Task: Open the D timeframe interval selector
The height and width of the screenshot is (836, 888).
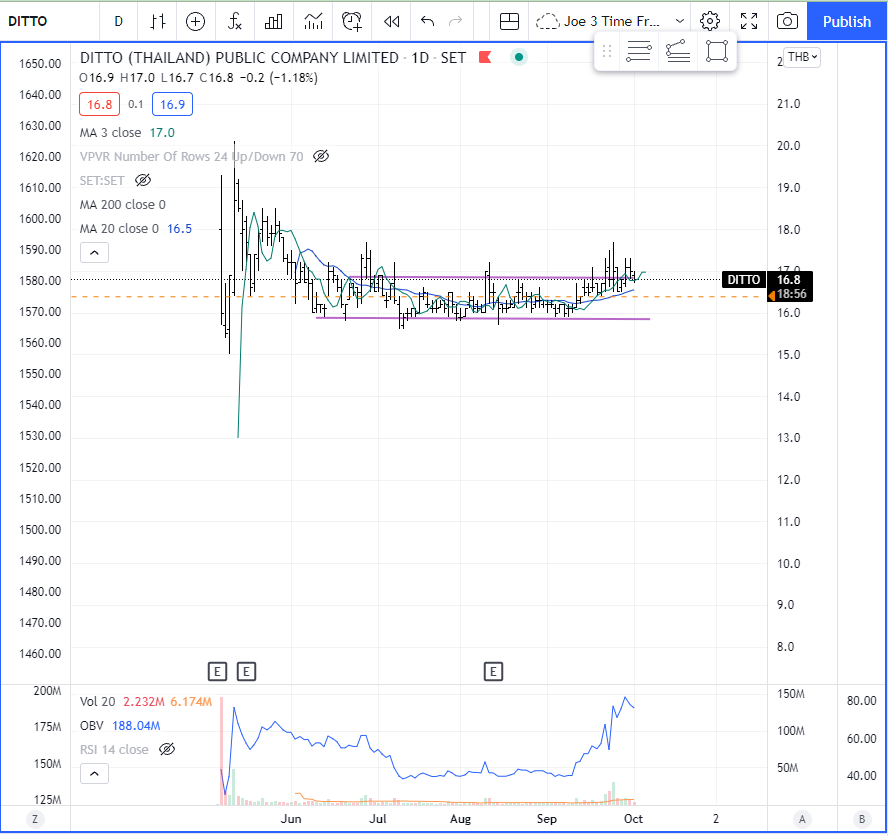Action: tap(118, 22)
